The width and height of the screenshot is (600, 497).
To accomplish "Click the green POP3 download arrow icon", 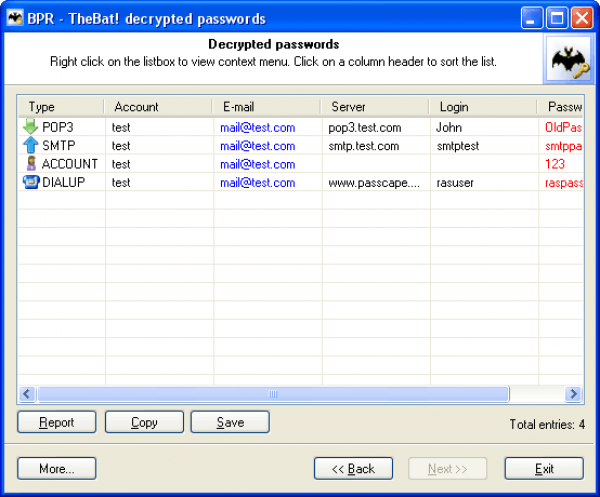I will pyautogui.click(x=30, y=127).
